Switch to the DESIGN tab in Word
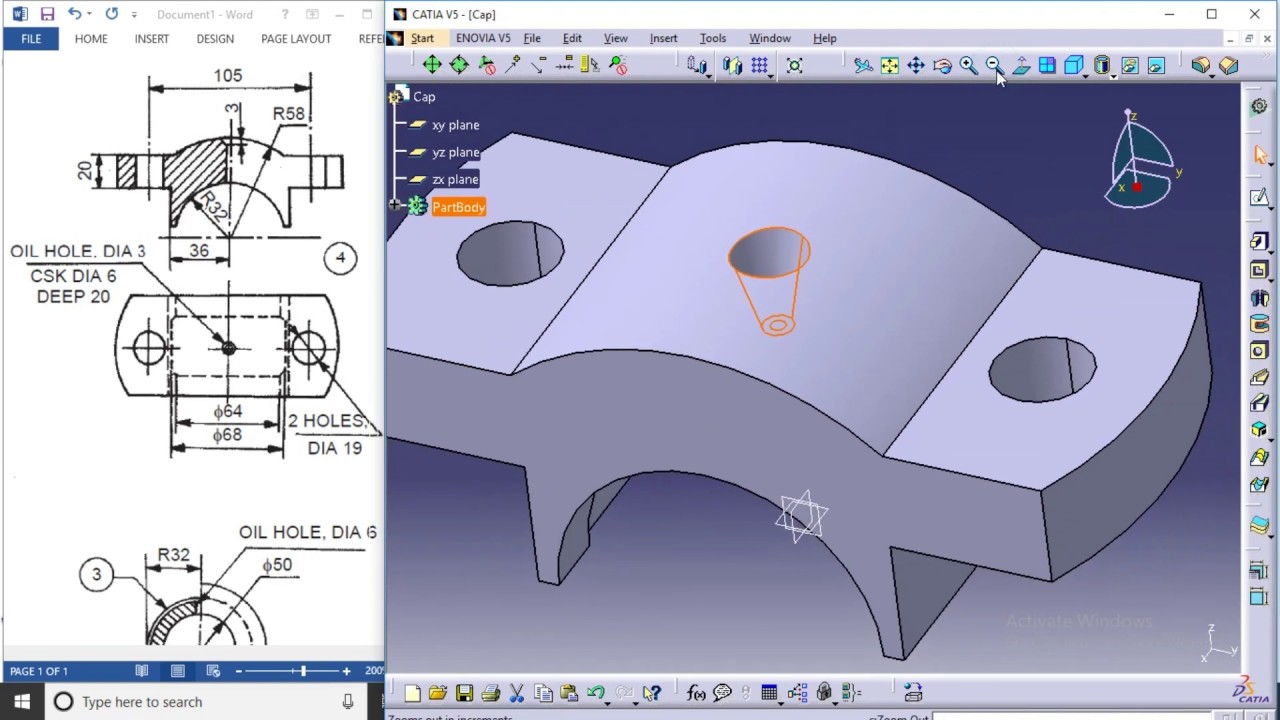The width and height of the screenshot is (1280, 720). [x=215, y=38]
